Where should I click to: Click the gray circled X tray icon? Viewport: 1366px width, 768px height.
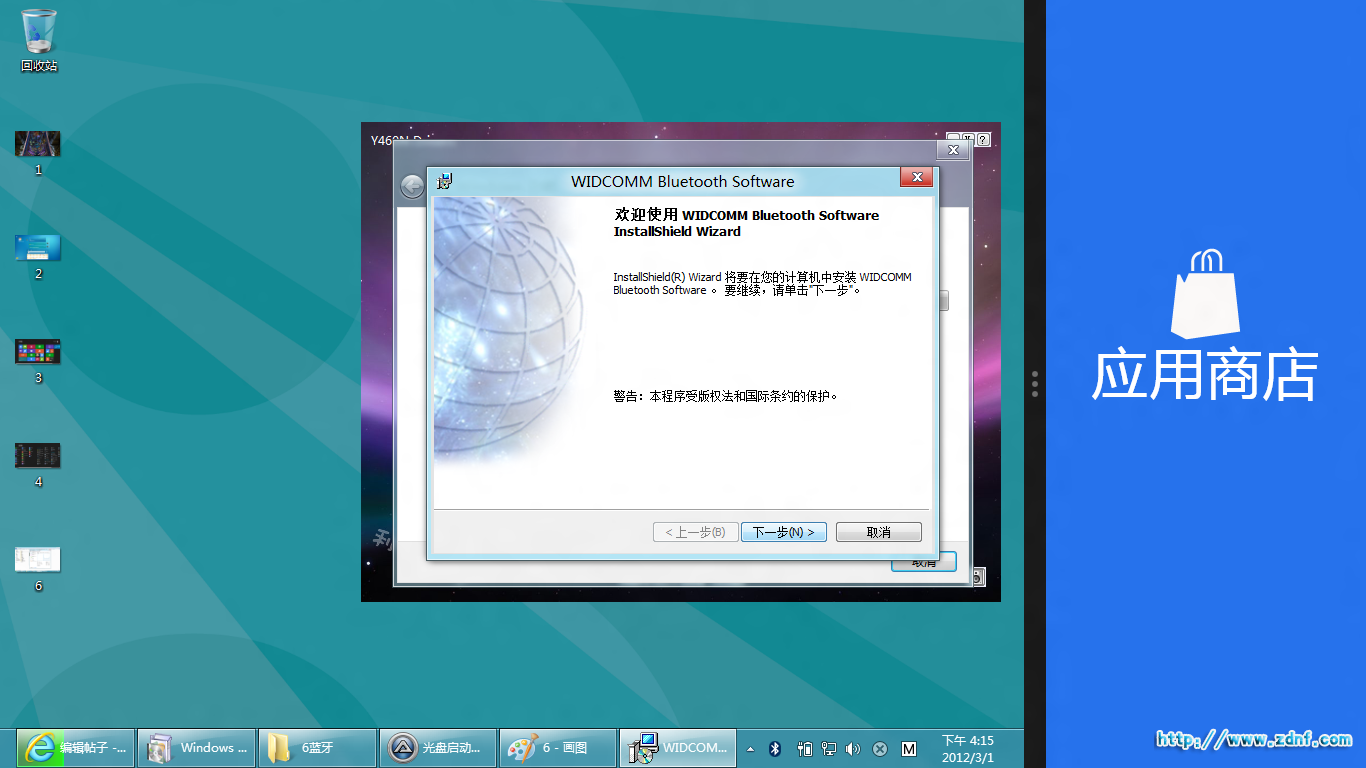(880, 748)
